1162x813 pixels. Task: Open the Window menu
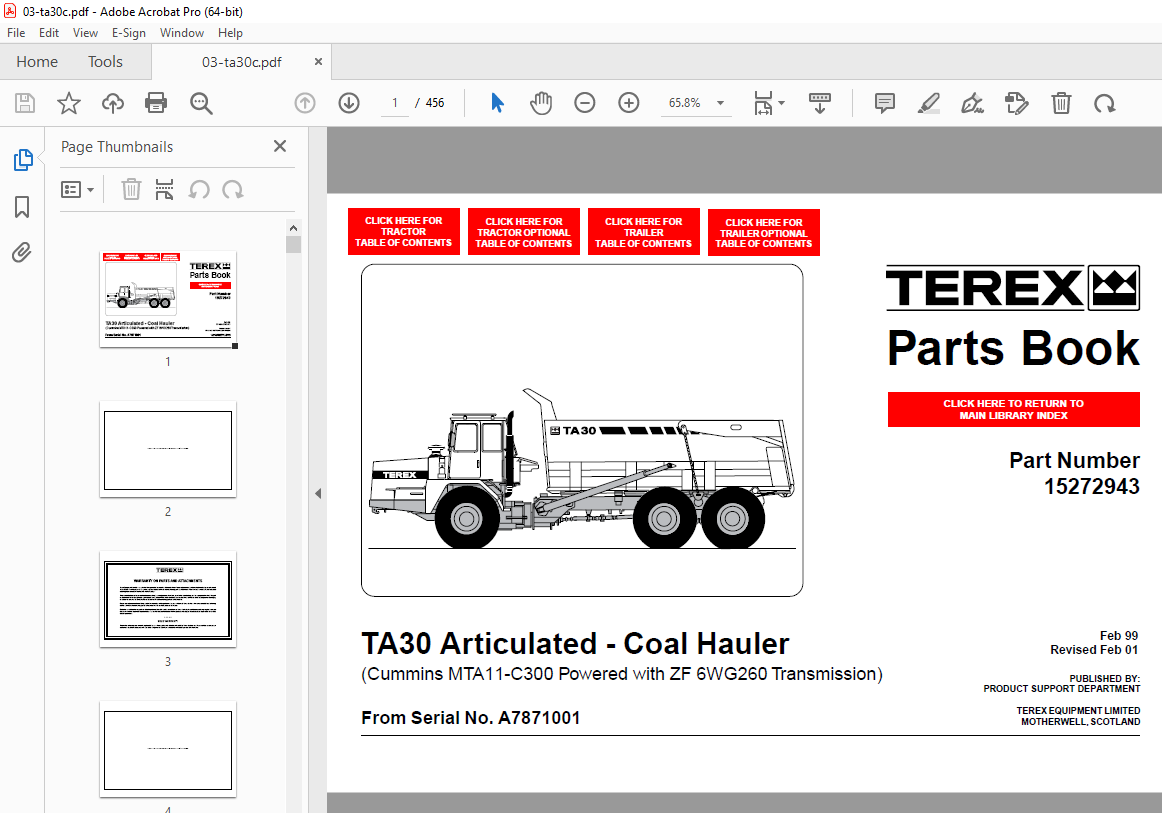point(182,33)
